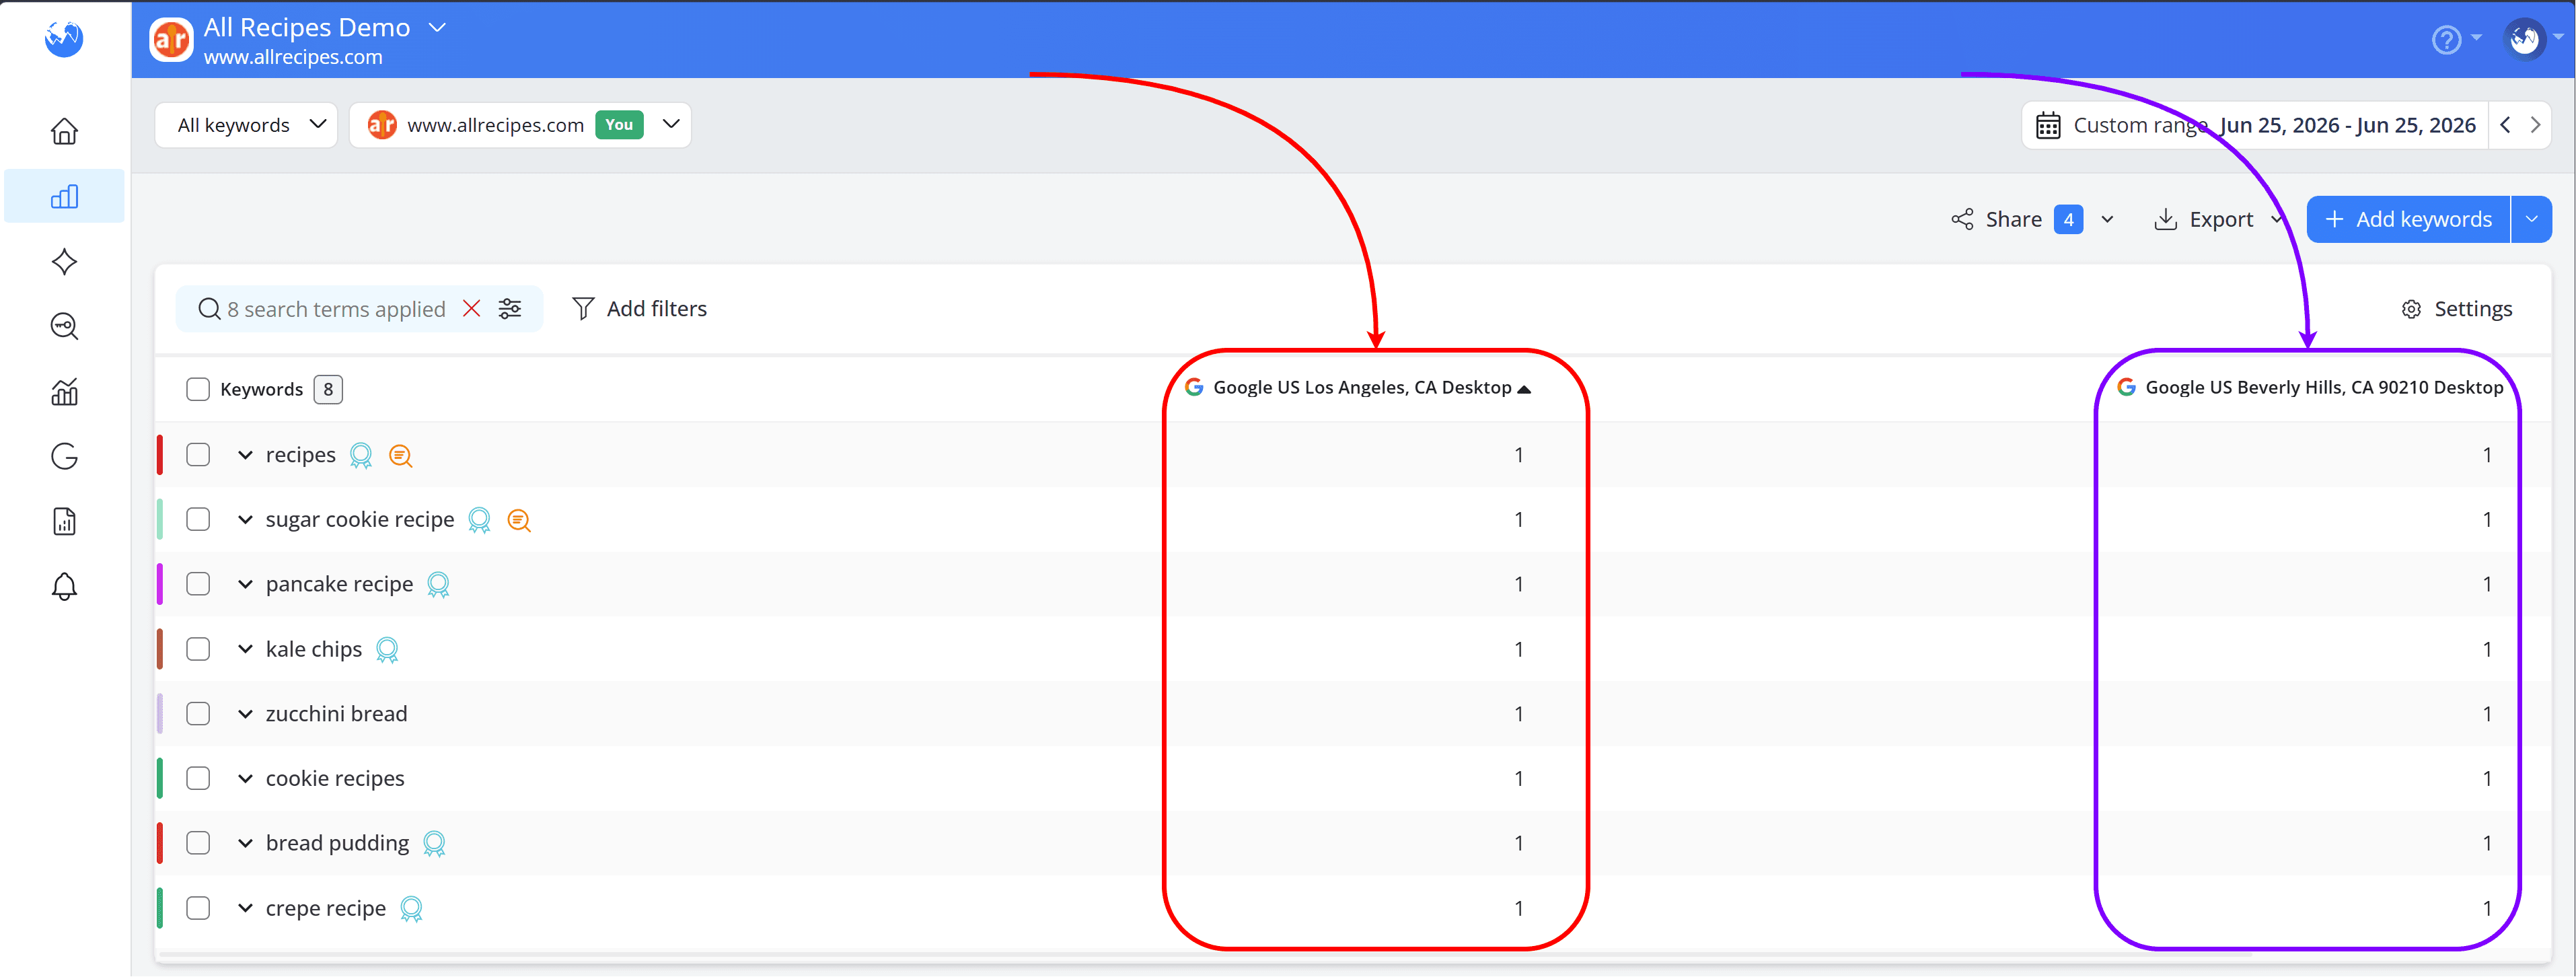Click the kale chips keyword text
This screenshot has width=2576, height=977.
click(314, 649)
